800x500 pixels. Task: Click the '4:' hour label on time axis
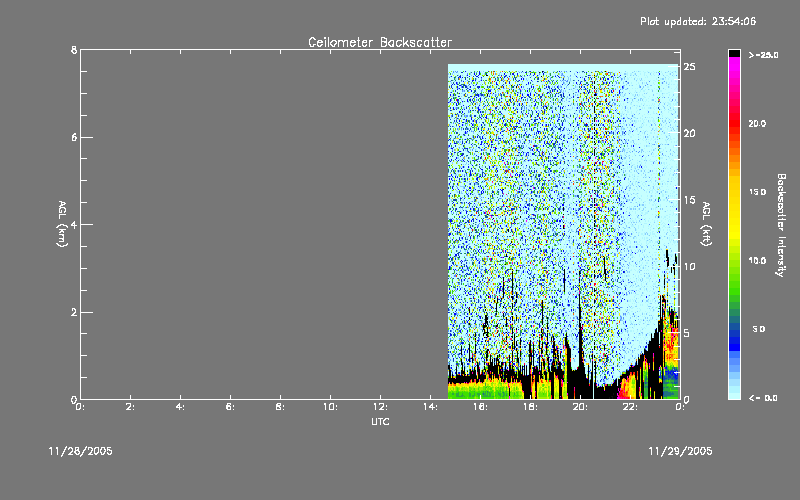[181, 407]
